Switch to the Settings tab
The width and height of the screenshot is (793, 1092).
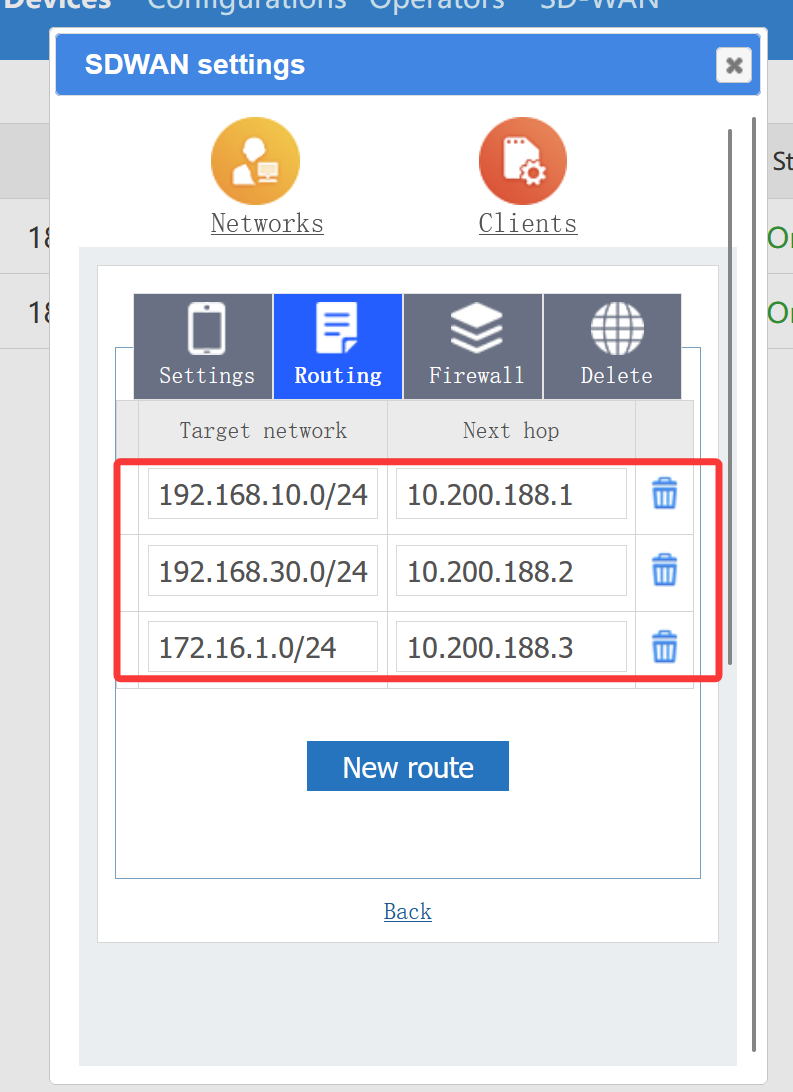pos(203,346)
